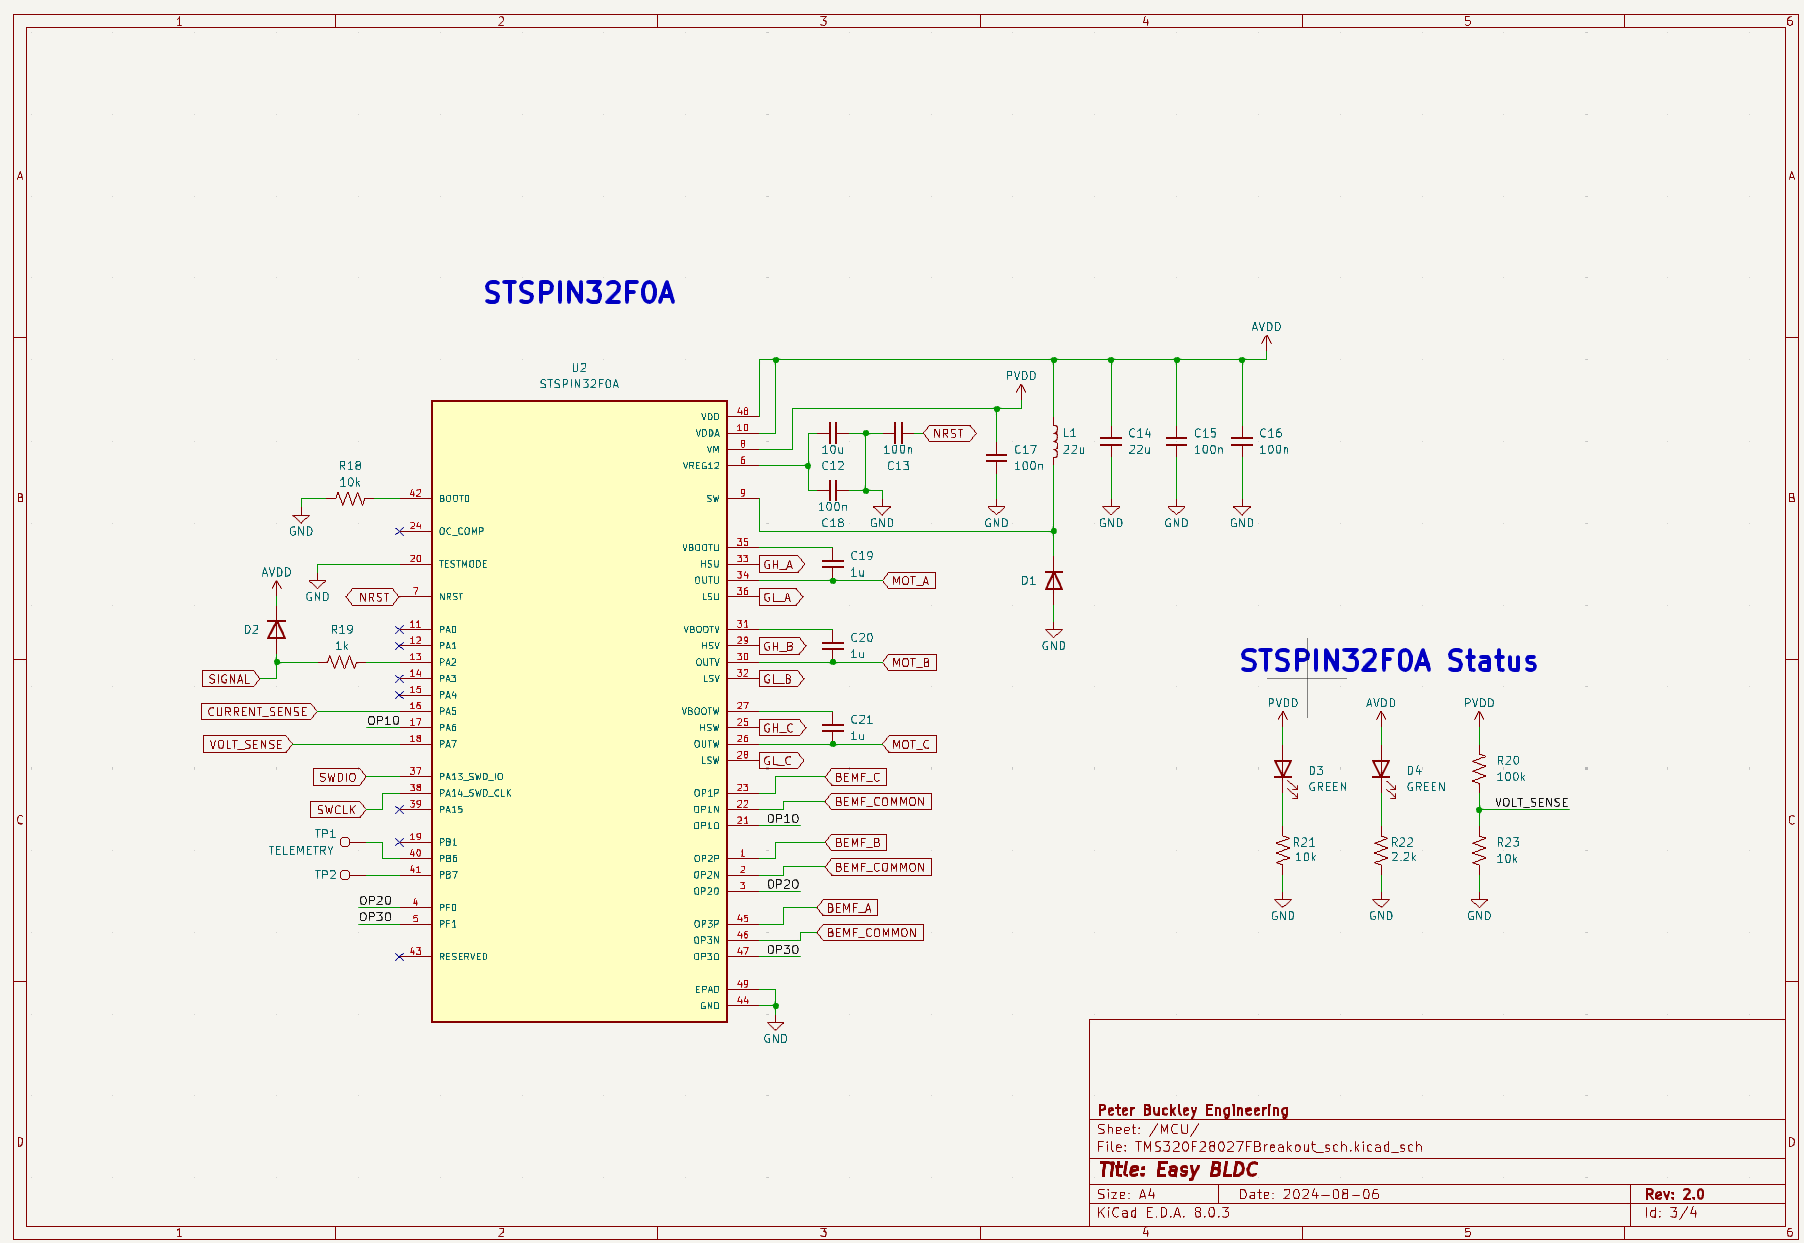Select capacitor C17 100n symbol
This screenshot has width=1804, height=1243.
click(x=996, y=458)
